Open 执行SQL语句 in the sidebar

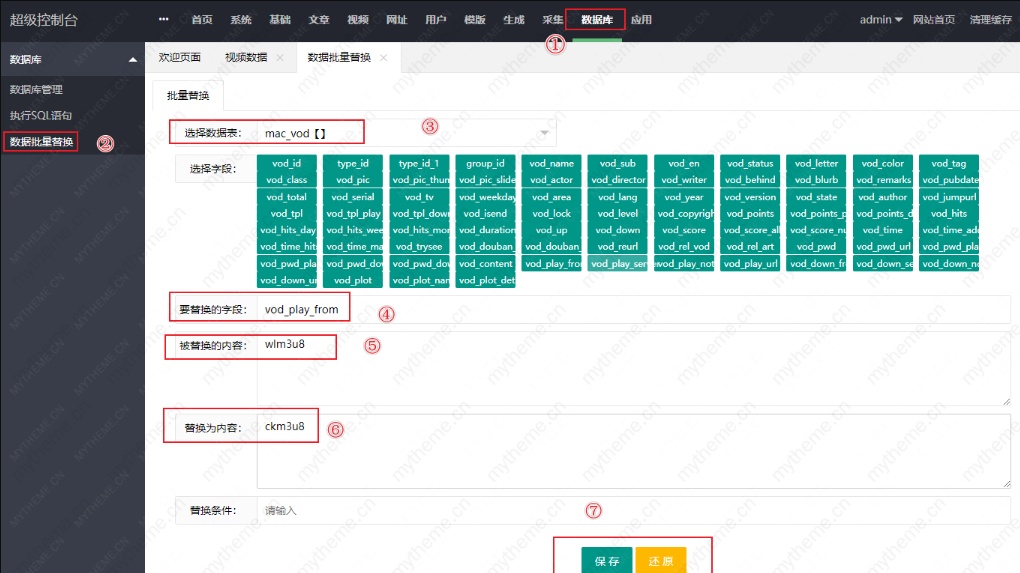pyautogui.click(x=41, y=116)
